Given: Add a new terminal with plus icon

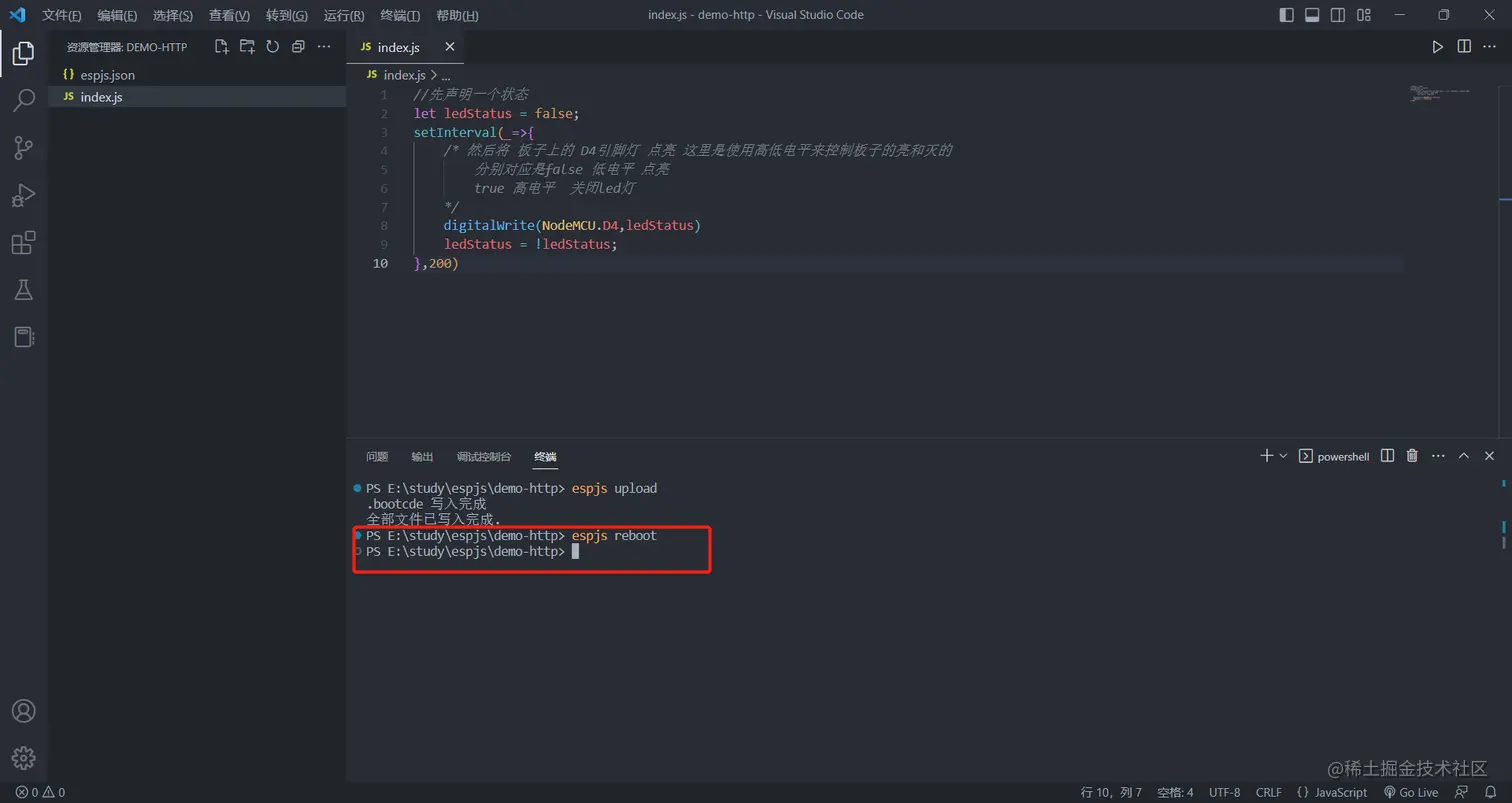Looking at the screenshot, I should tap(1266, 456).
